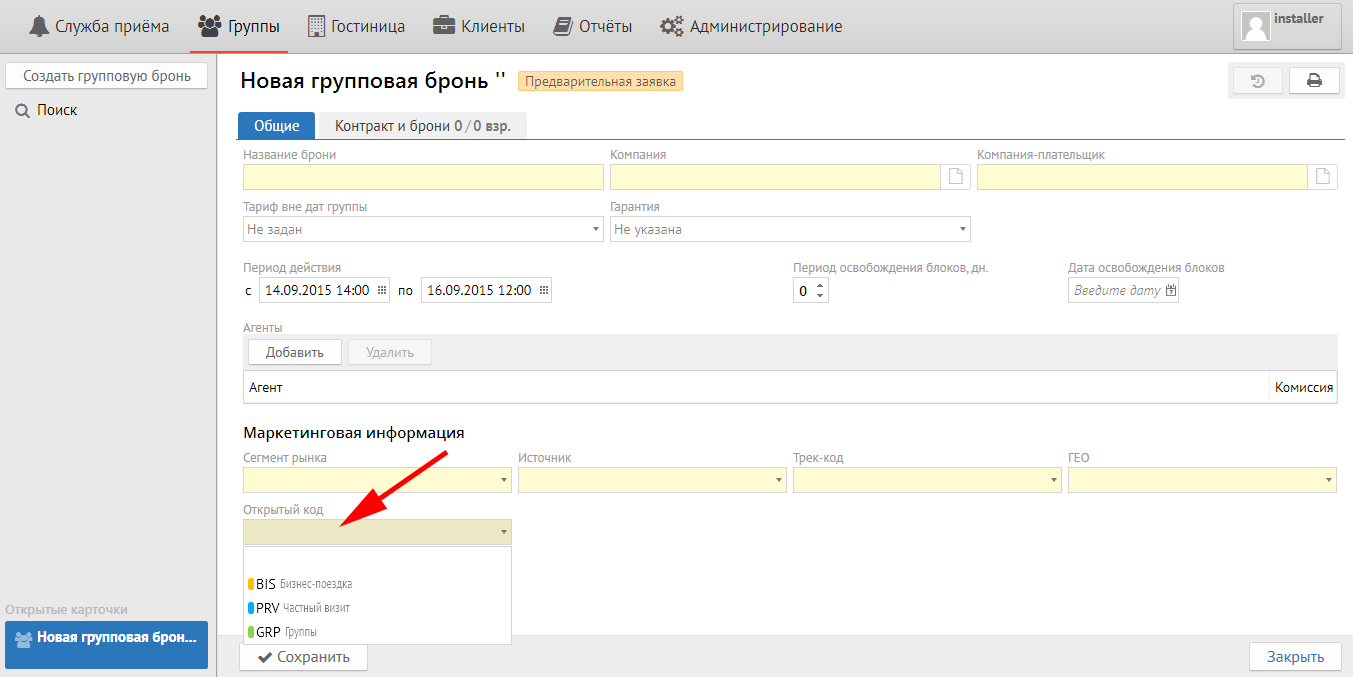Open calendar icon for start date
Viewport: 1353px width, 677px height.
(382, 290)
